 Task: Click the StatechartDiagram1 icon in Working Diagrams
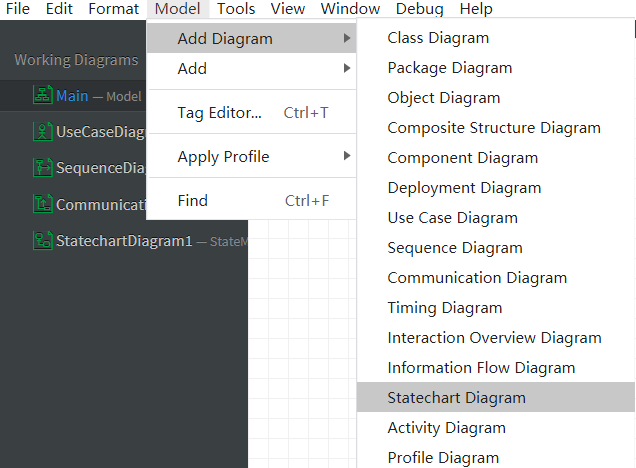[x=42, y=240]
